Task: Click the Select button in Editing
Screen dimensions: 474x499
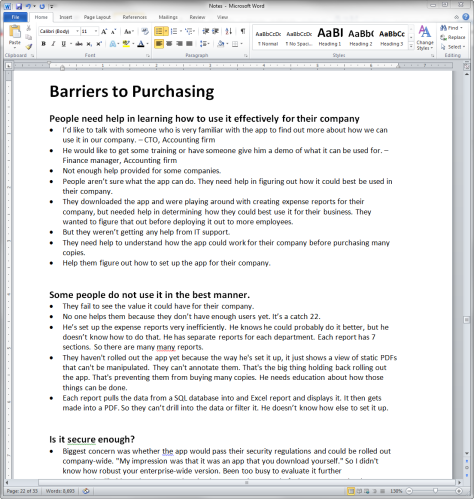Action: [x=453, y=47]
